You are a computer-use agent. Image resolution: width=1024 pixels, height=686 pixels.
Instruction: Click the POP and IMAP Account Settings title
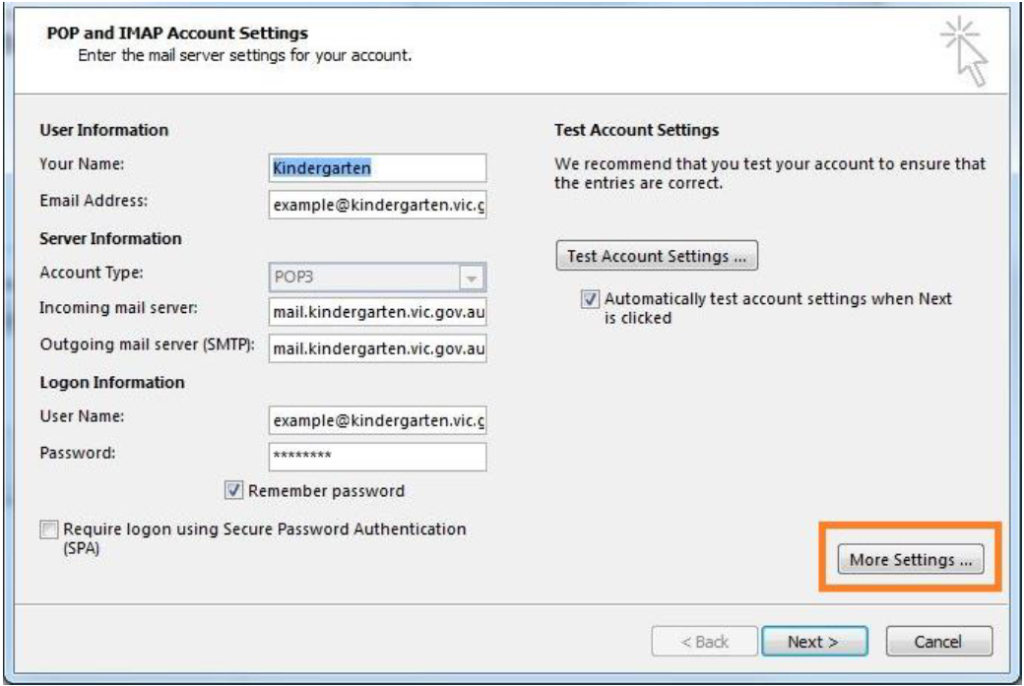tap(177, 35)
